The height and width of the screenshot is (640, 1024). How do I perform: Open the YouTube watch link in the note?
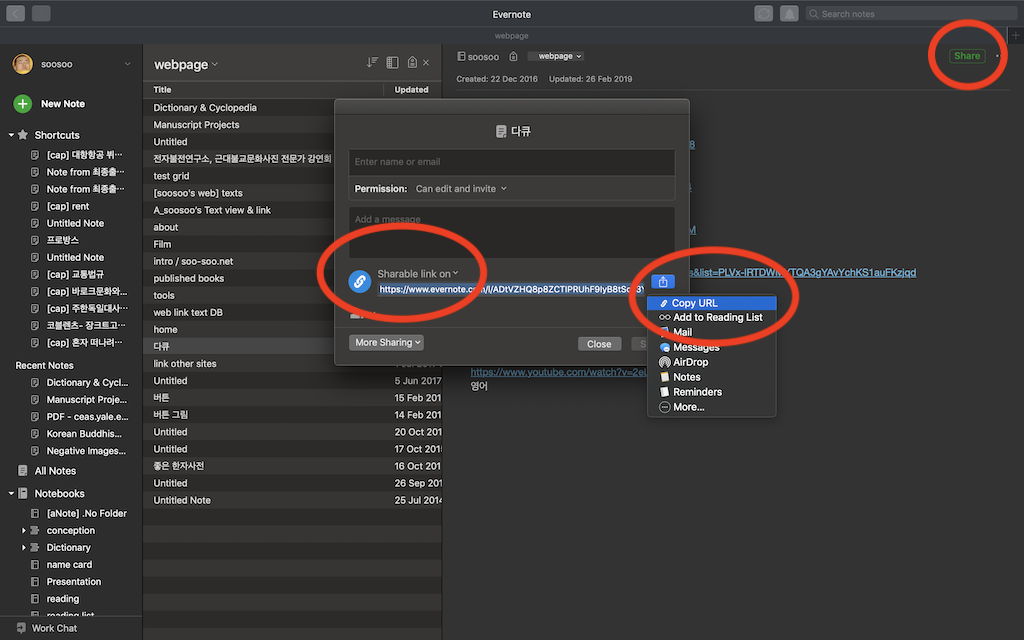pyautogui.click(x=559, y=372)
